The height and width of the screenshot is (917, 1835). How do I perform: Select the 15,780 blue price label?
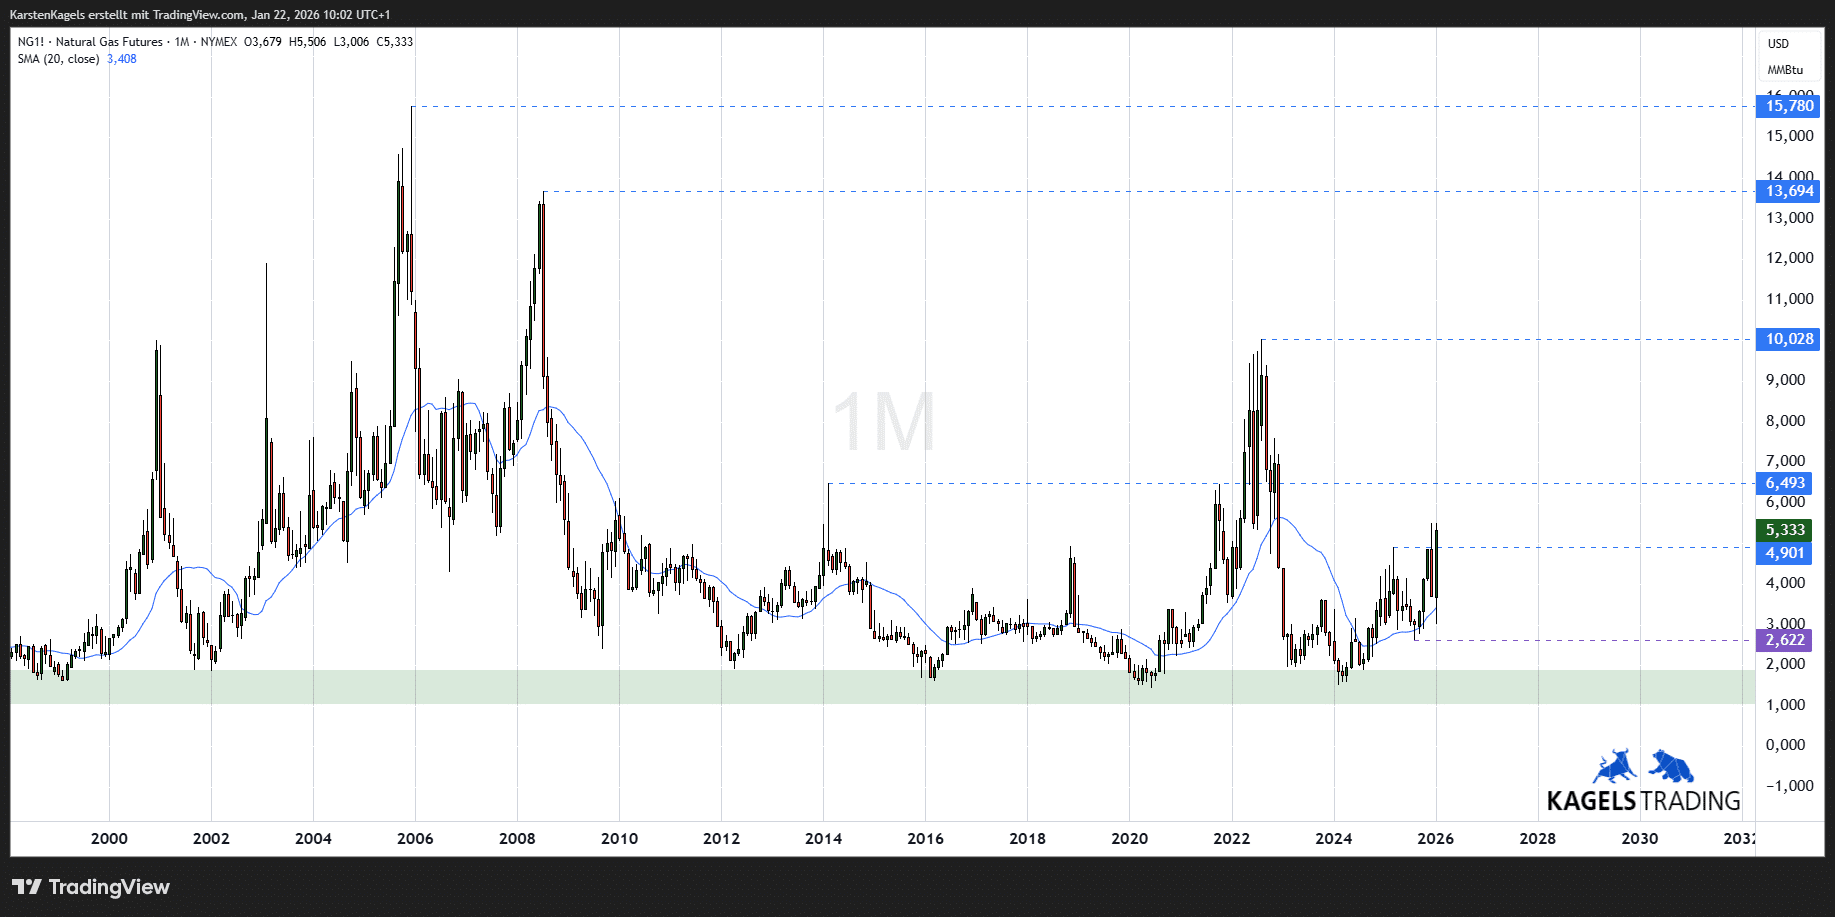(x=1788, y=106)
